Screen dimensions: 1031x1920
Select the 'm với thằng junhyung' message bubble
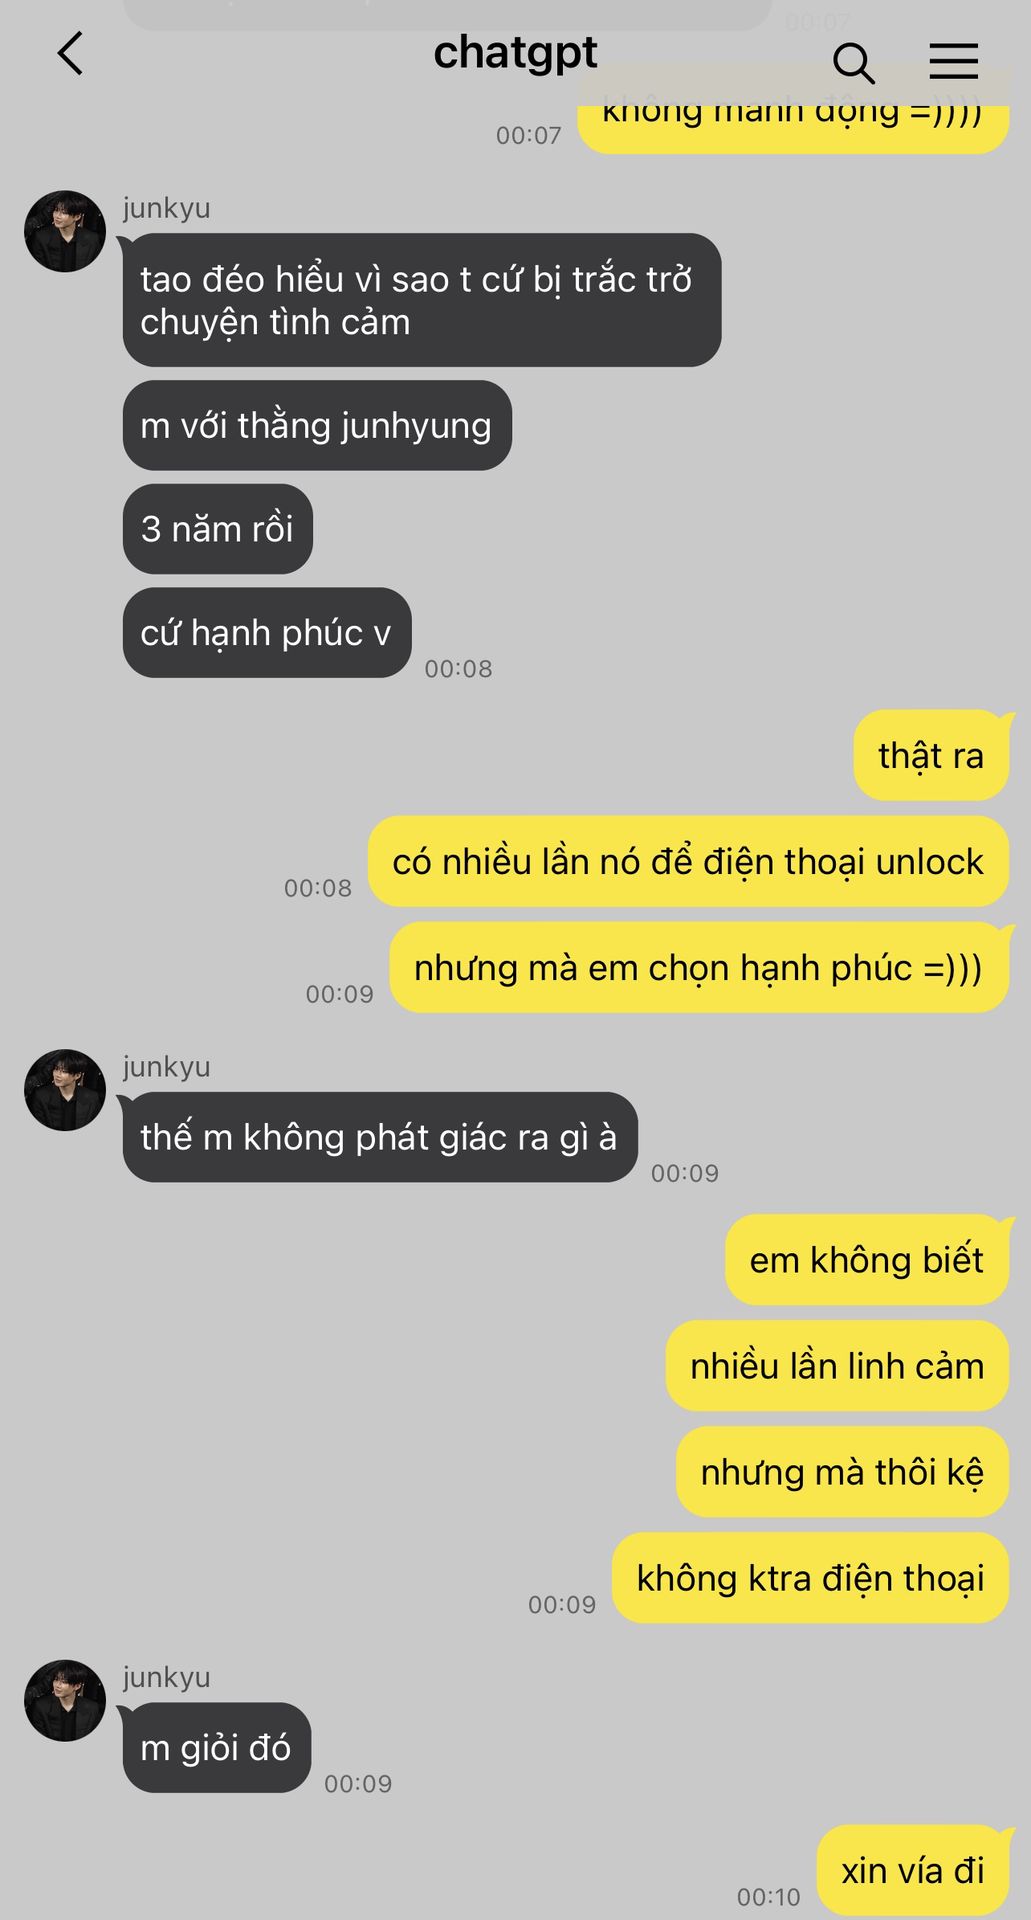tap(317, 425)
